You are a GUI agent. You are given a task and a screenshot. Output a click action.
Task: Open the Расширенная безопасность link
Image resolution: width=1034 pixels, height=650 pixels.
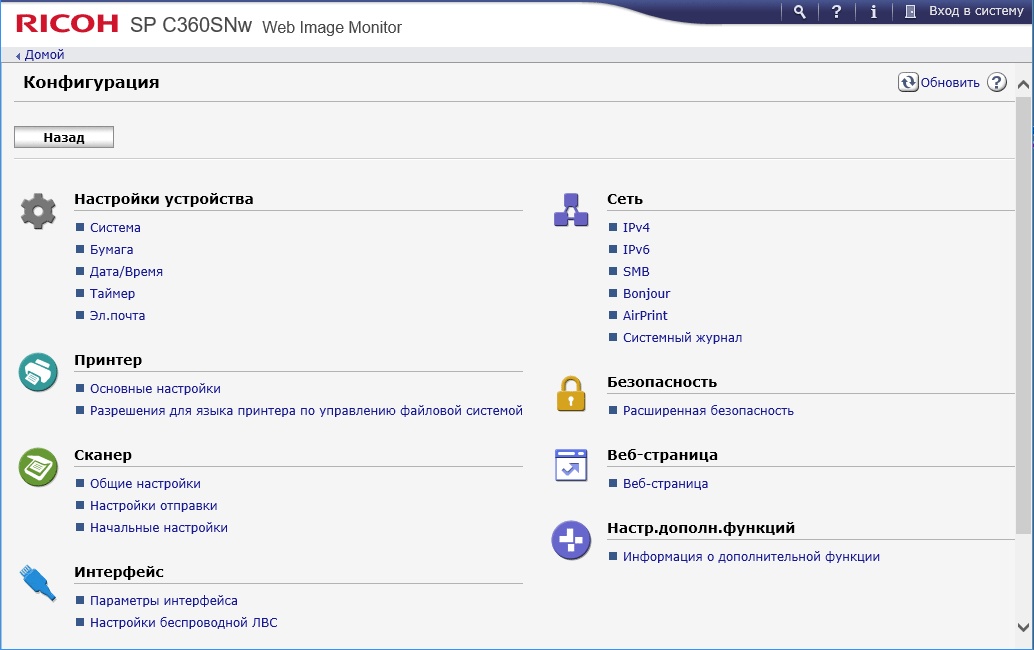[x=708, y=411]
